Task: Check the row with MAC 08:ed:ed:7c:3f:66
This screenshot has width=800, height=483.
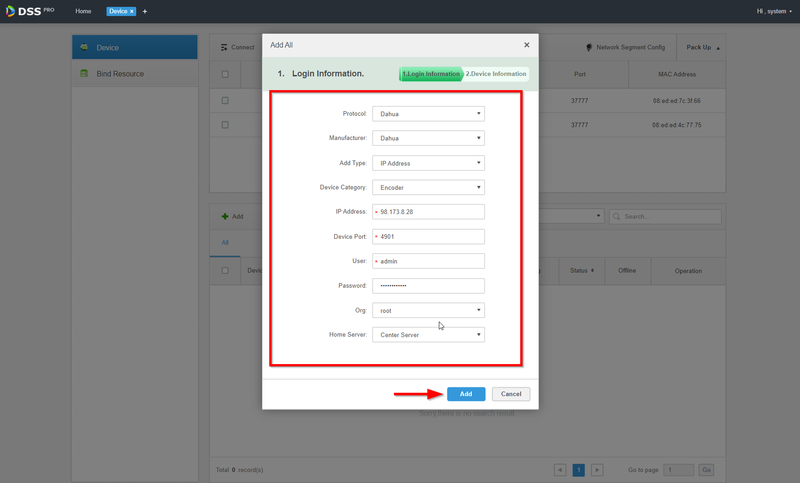Action: point(225,101)
